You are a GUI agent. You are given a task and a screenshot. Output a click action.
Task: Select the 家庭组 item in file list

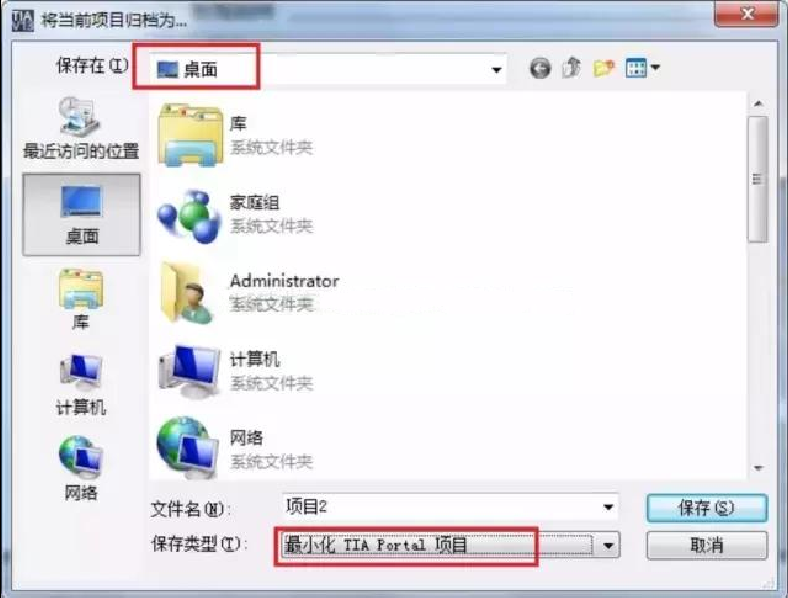(236, 215)
